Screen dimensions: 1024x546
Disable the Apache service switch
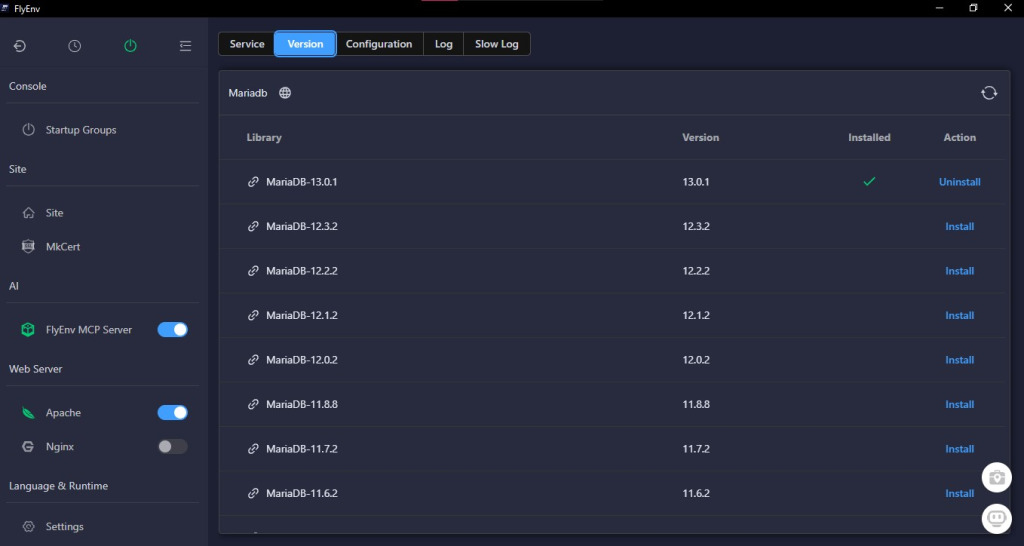coord(172,413)
